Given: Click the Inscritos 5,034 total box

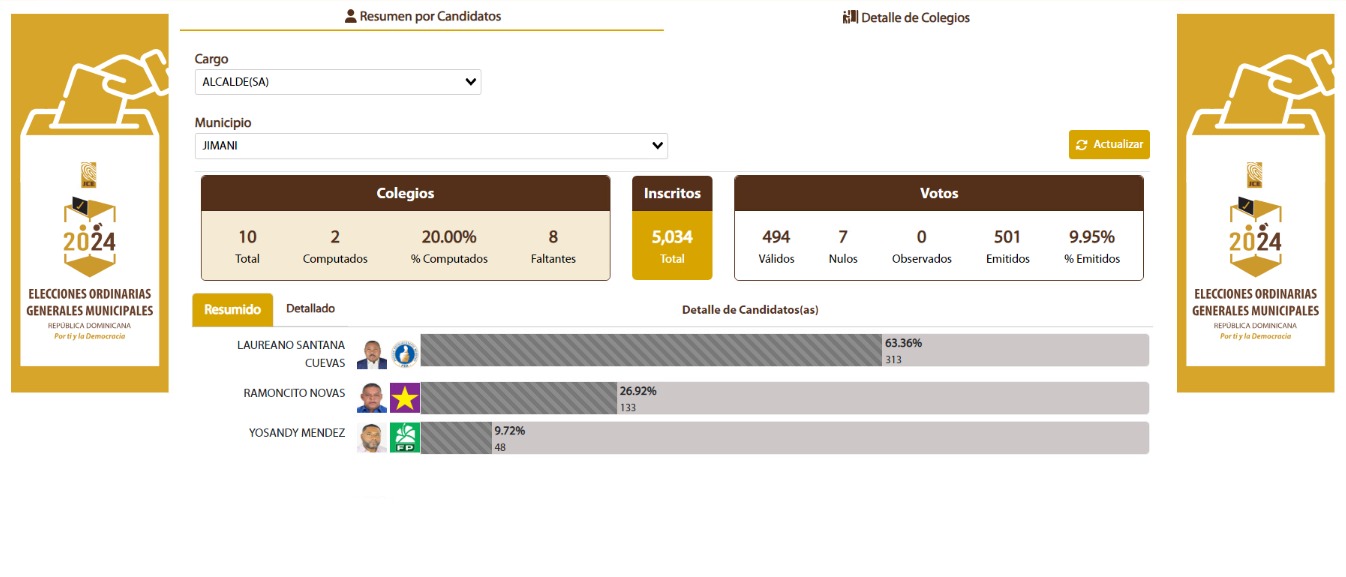Looking at the screenshot, I should click(672, 246).
